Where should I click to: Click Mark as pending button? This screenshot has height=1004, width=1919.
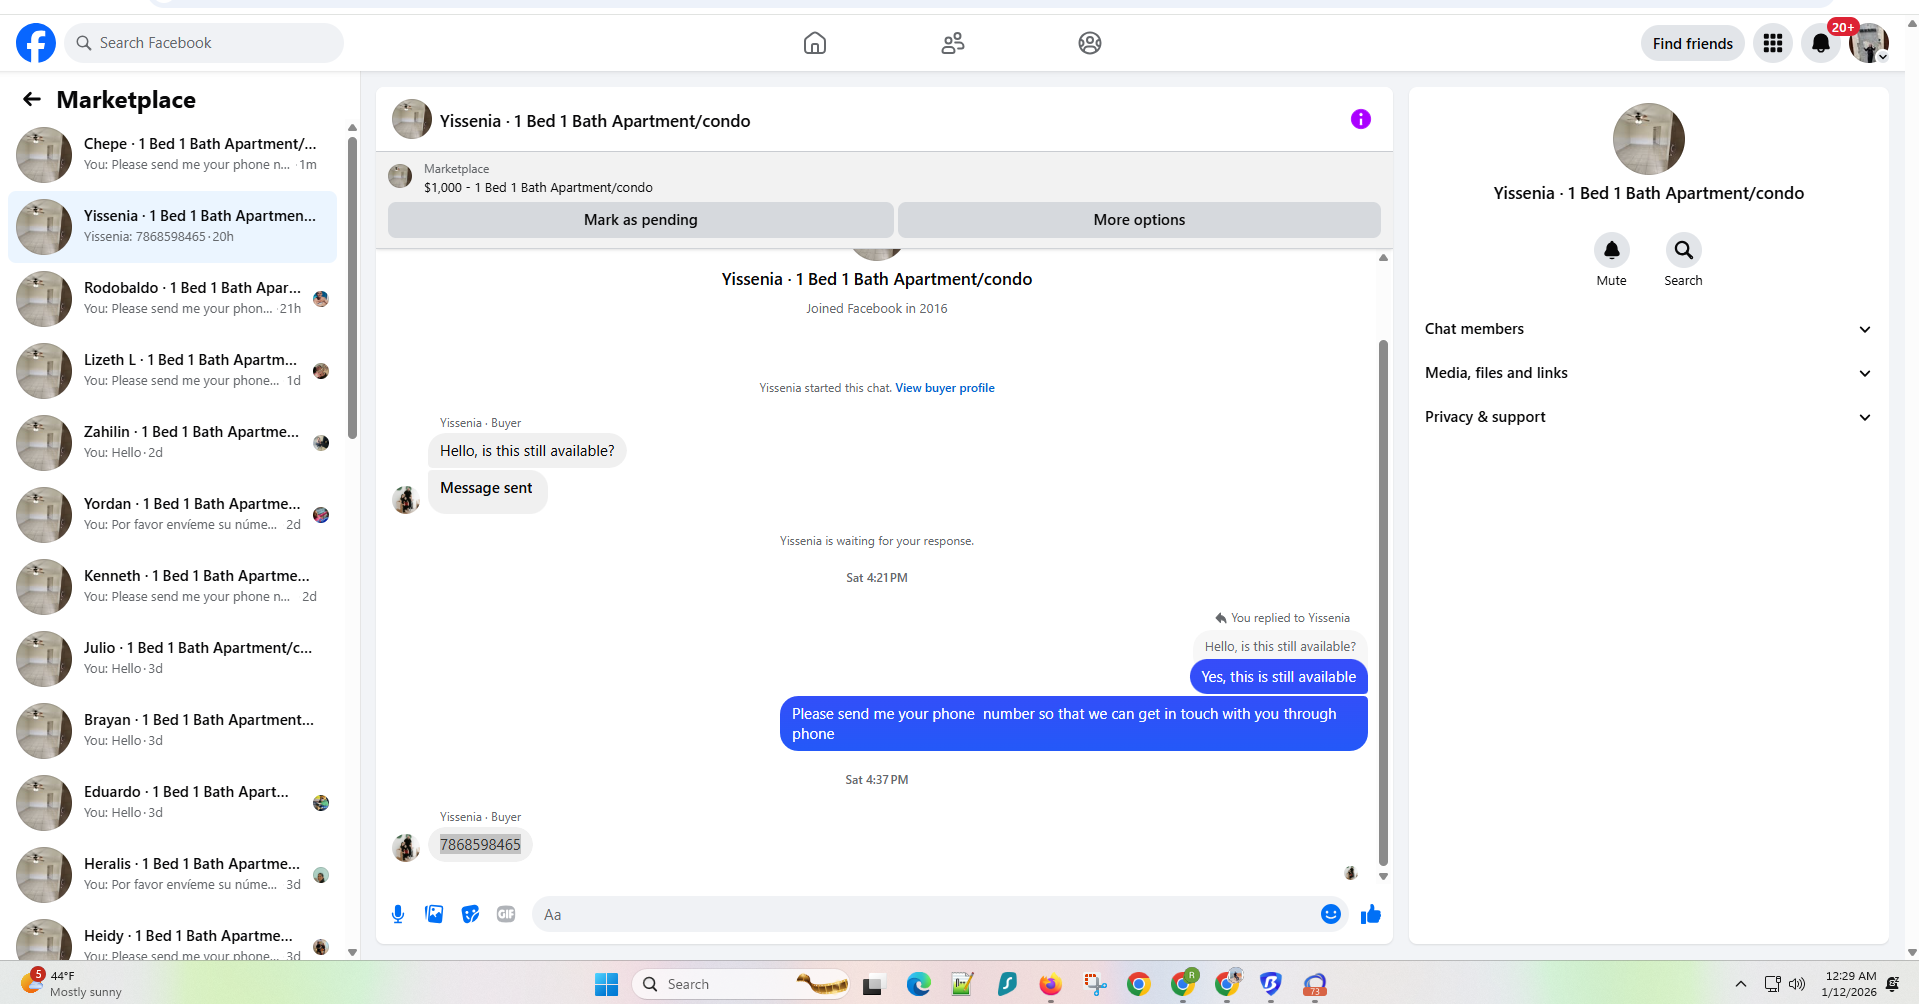[x=640, y=220]
